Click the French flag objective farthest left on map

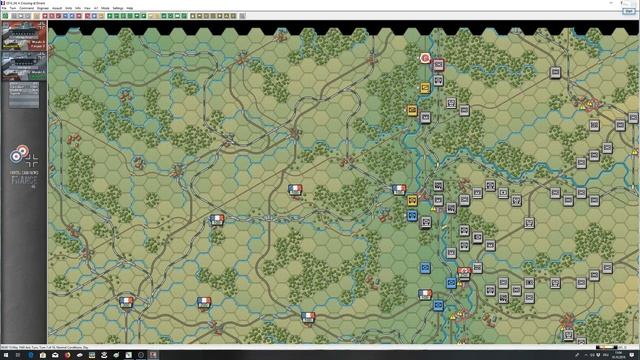126,302
